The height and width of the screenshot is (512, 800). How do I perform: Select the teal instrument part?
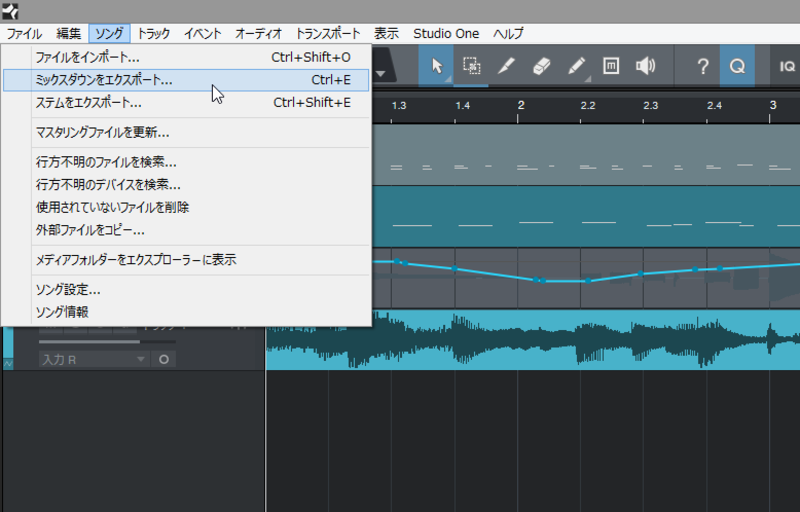click(586, 217)
